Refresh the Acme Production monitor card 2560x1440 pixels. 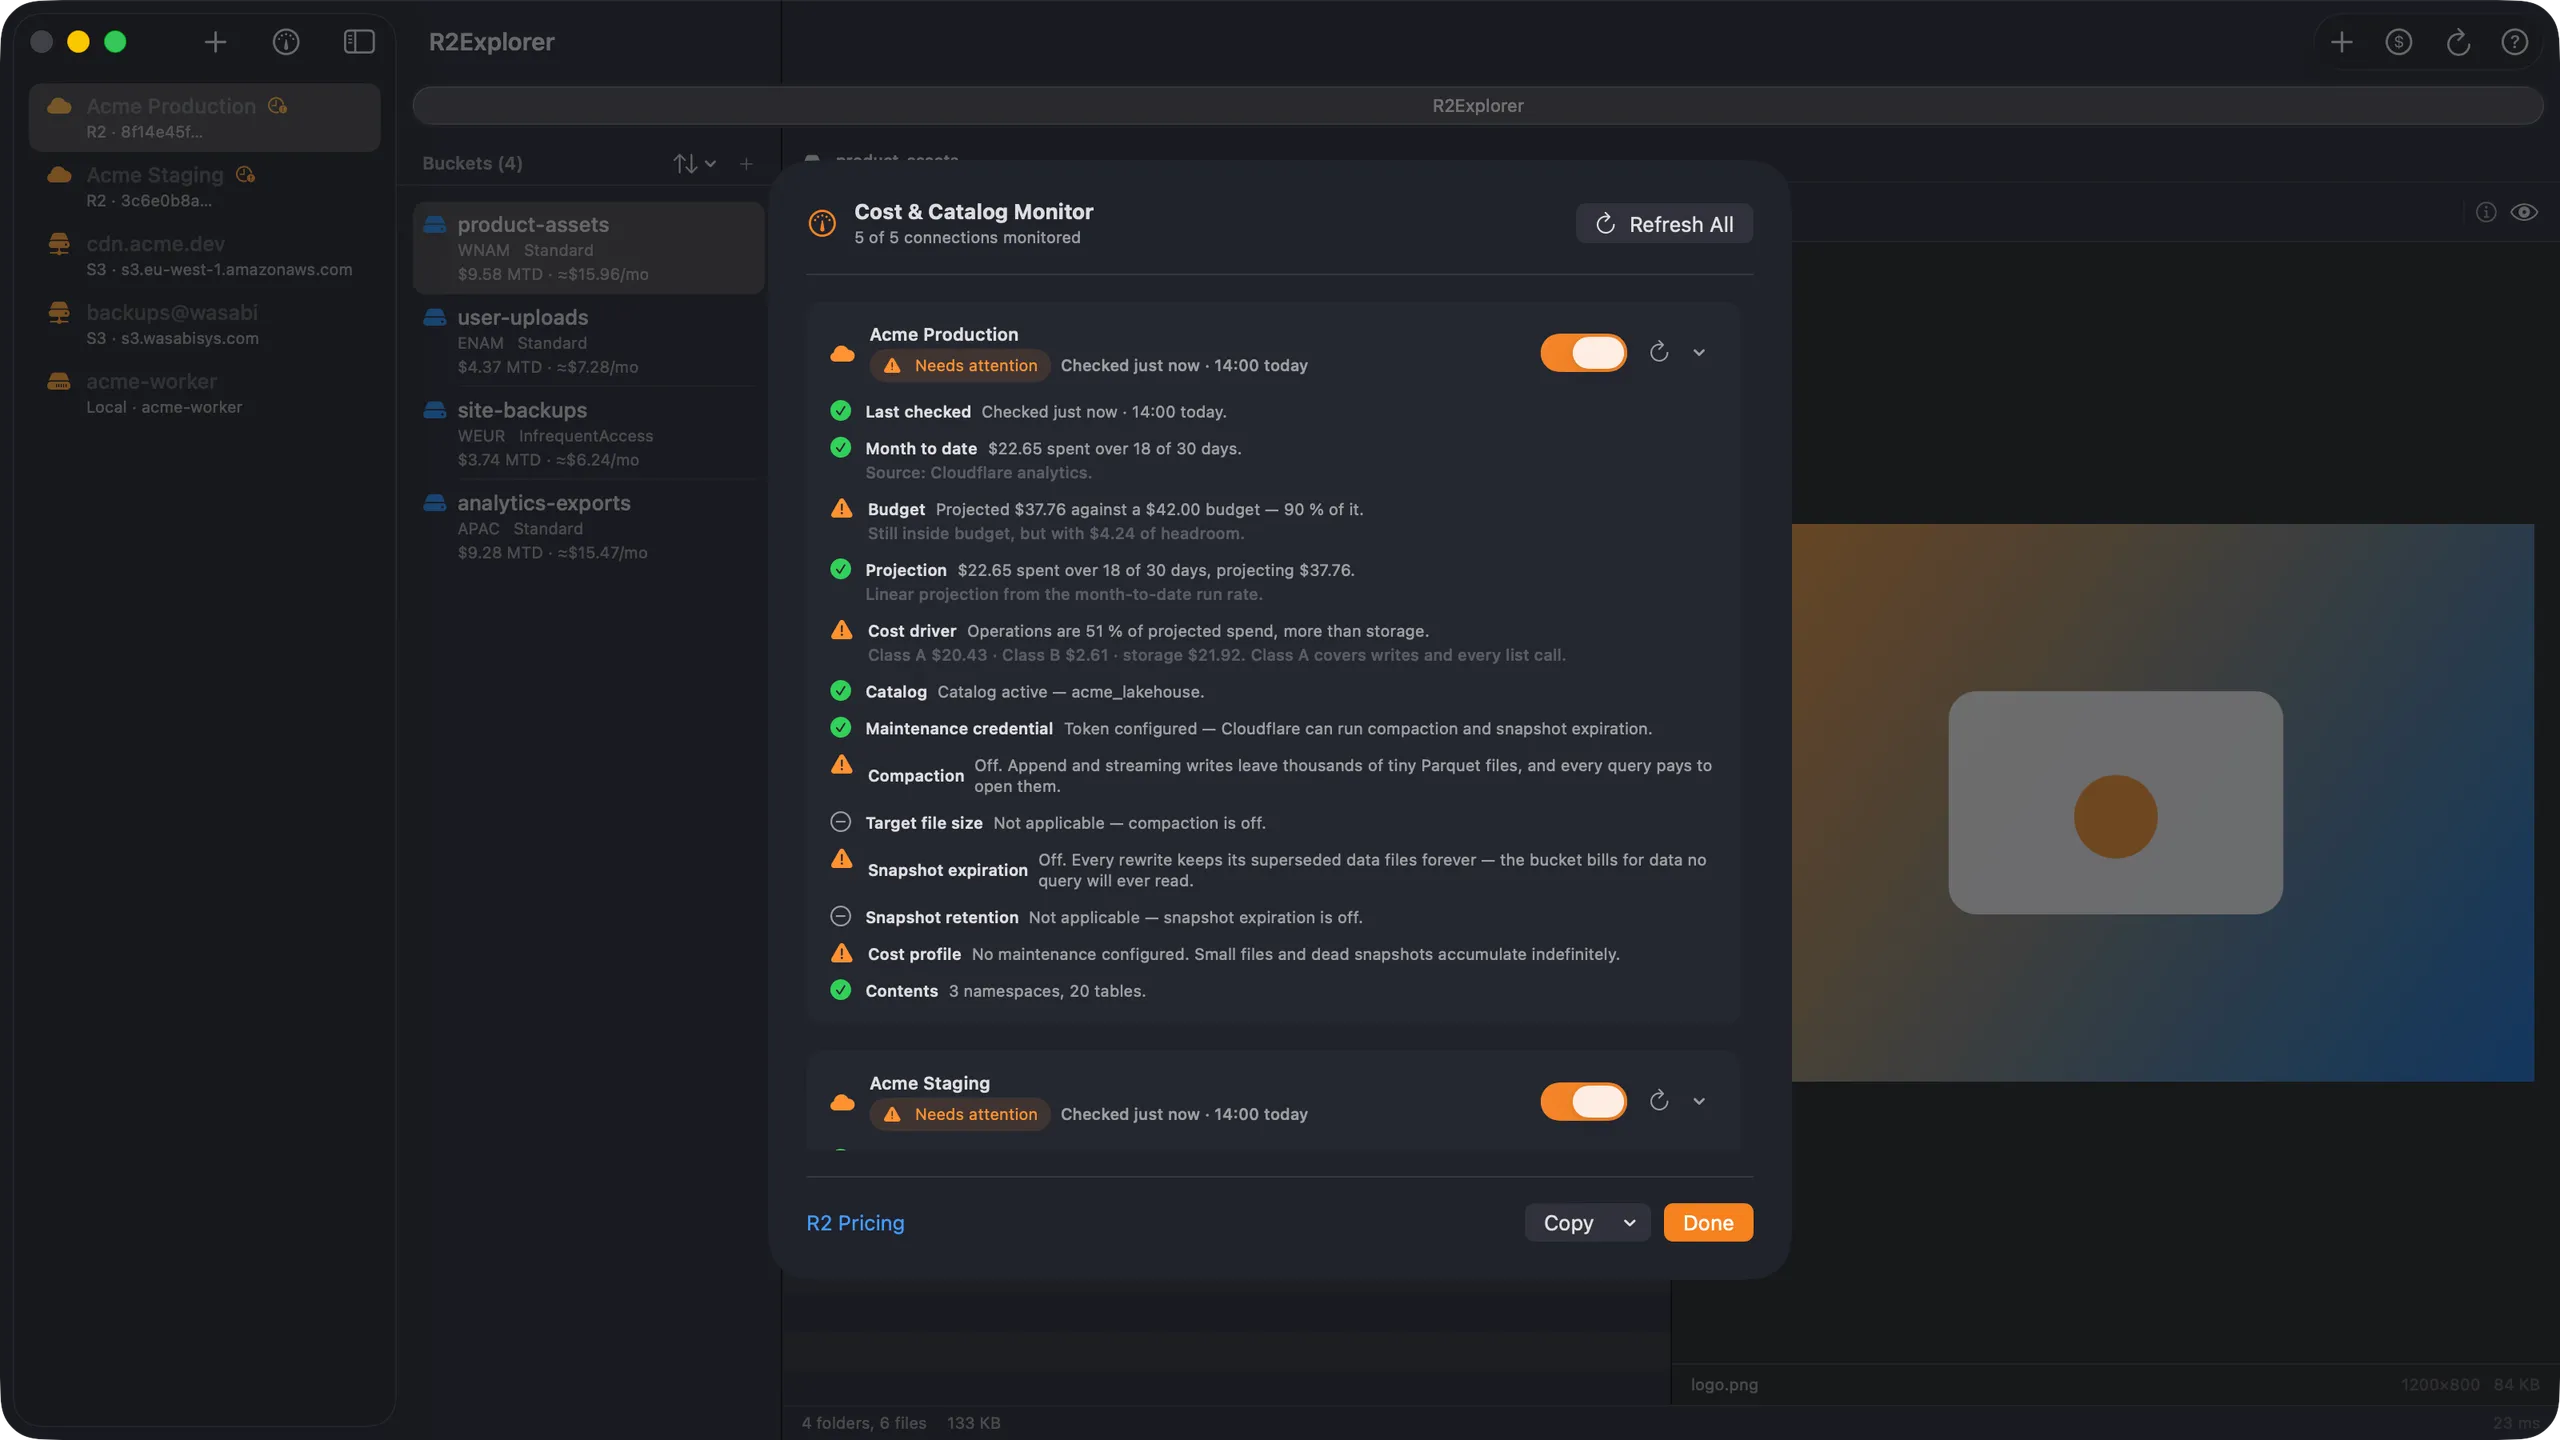tap(1659, 352)
